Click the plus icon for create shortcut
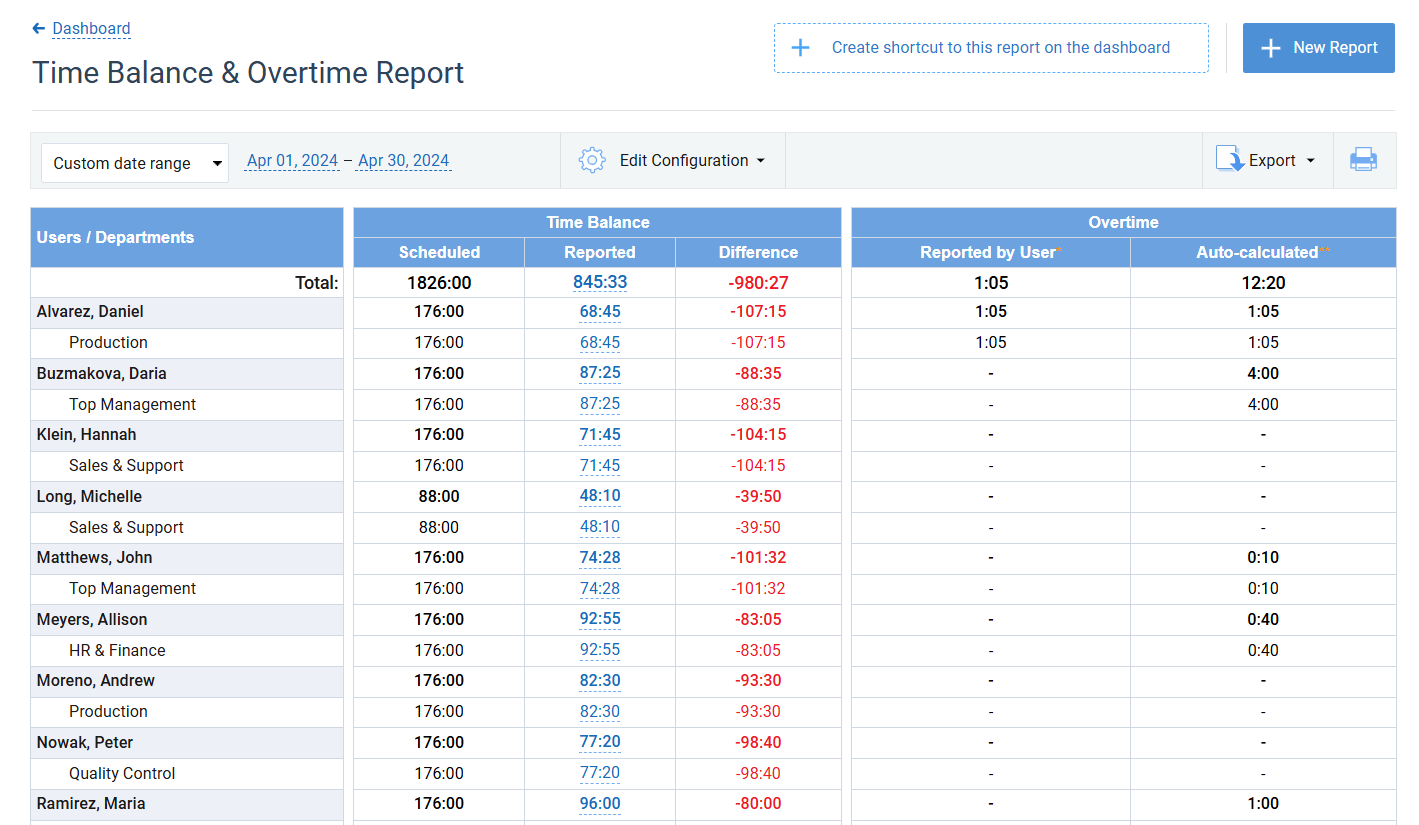This screenshot has width=1419, height=825. click(800, 48)
